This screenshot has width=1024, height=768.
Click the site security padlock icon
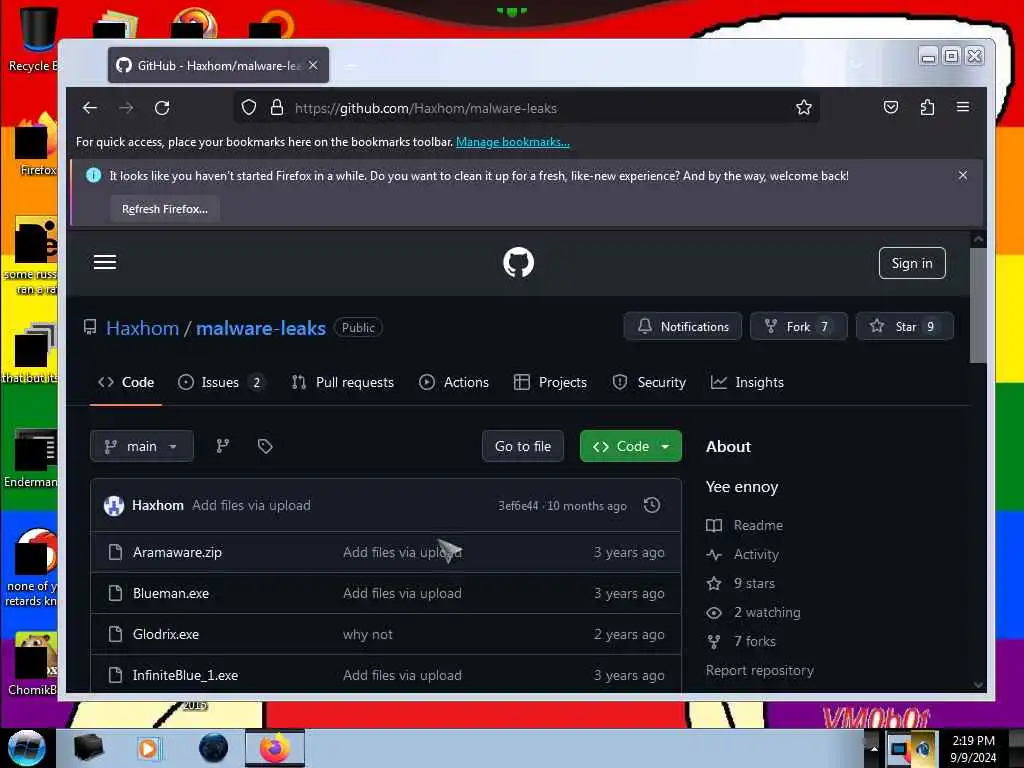(x=277, y=108)
